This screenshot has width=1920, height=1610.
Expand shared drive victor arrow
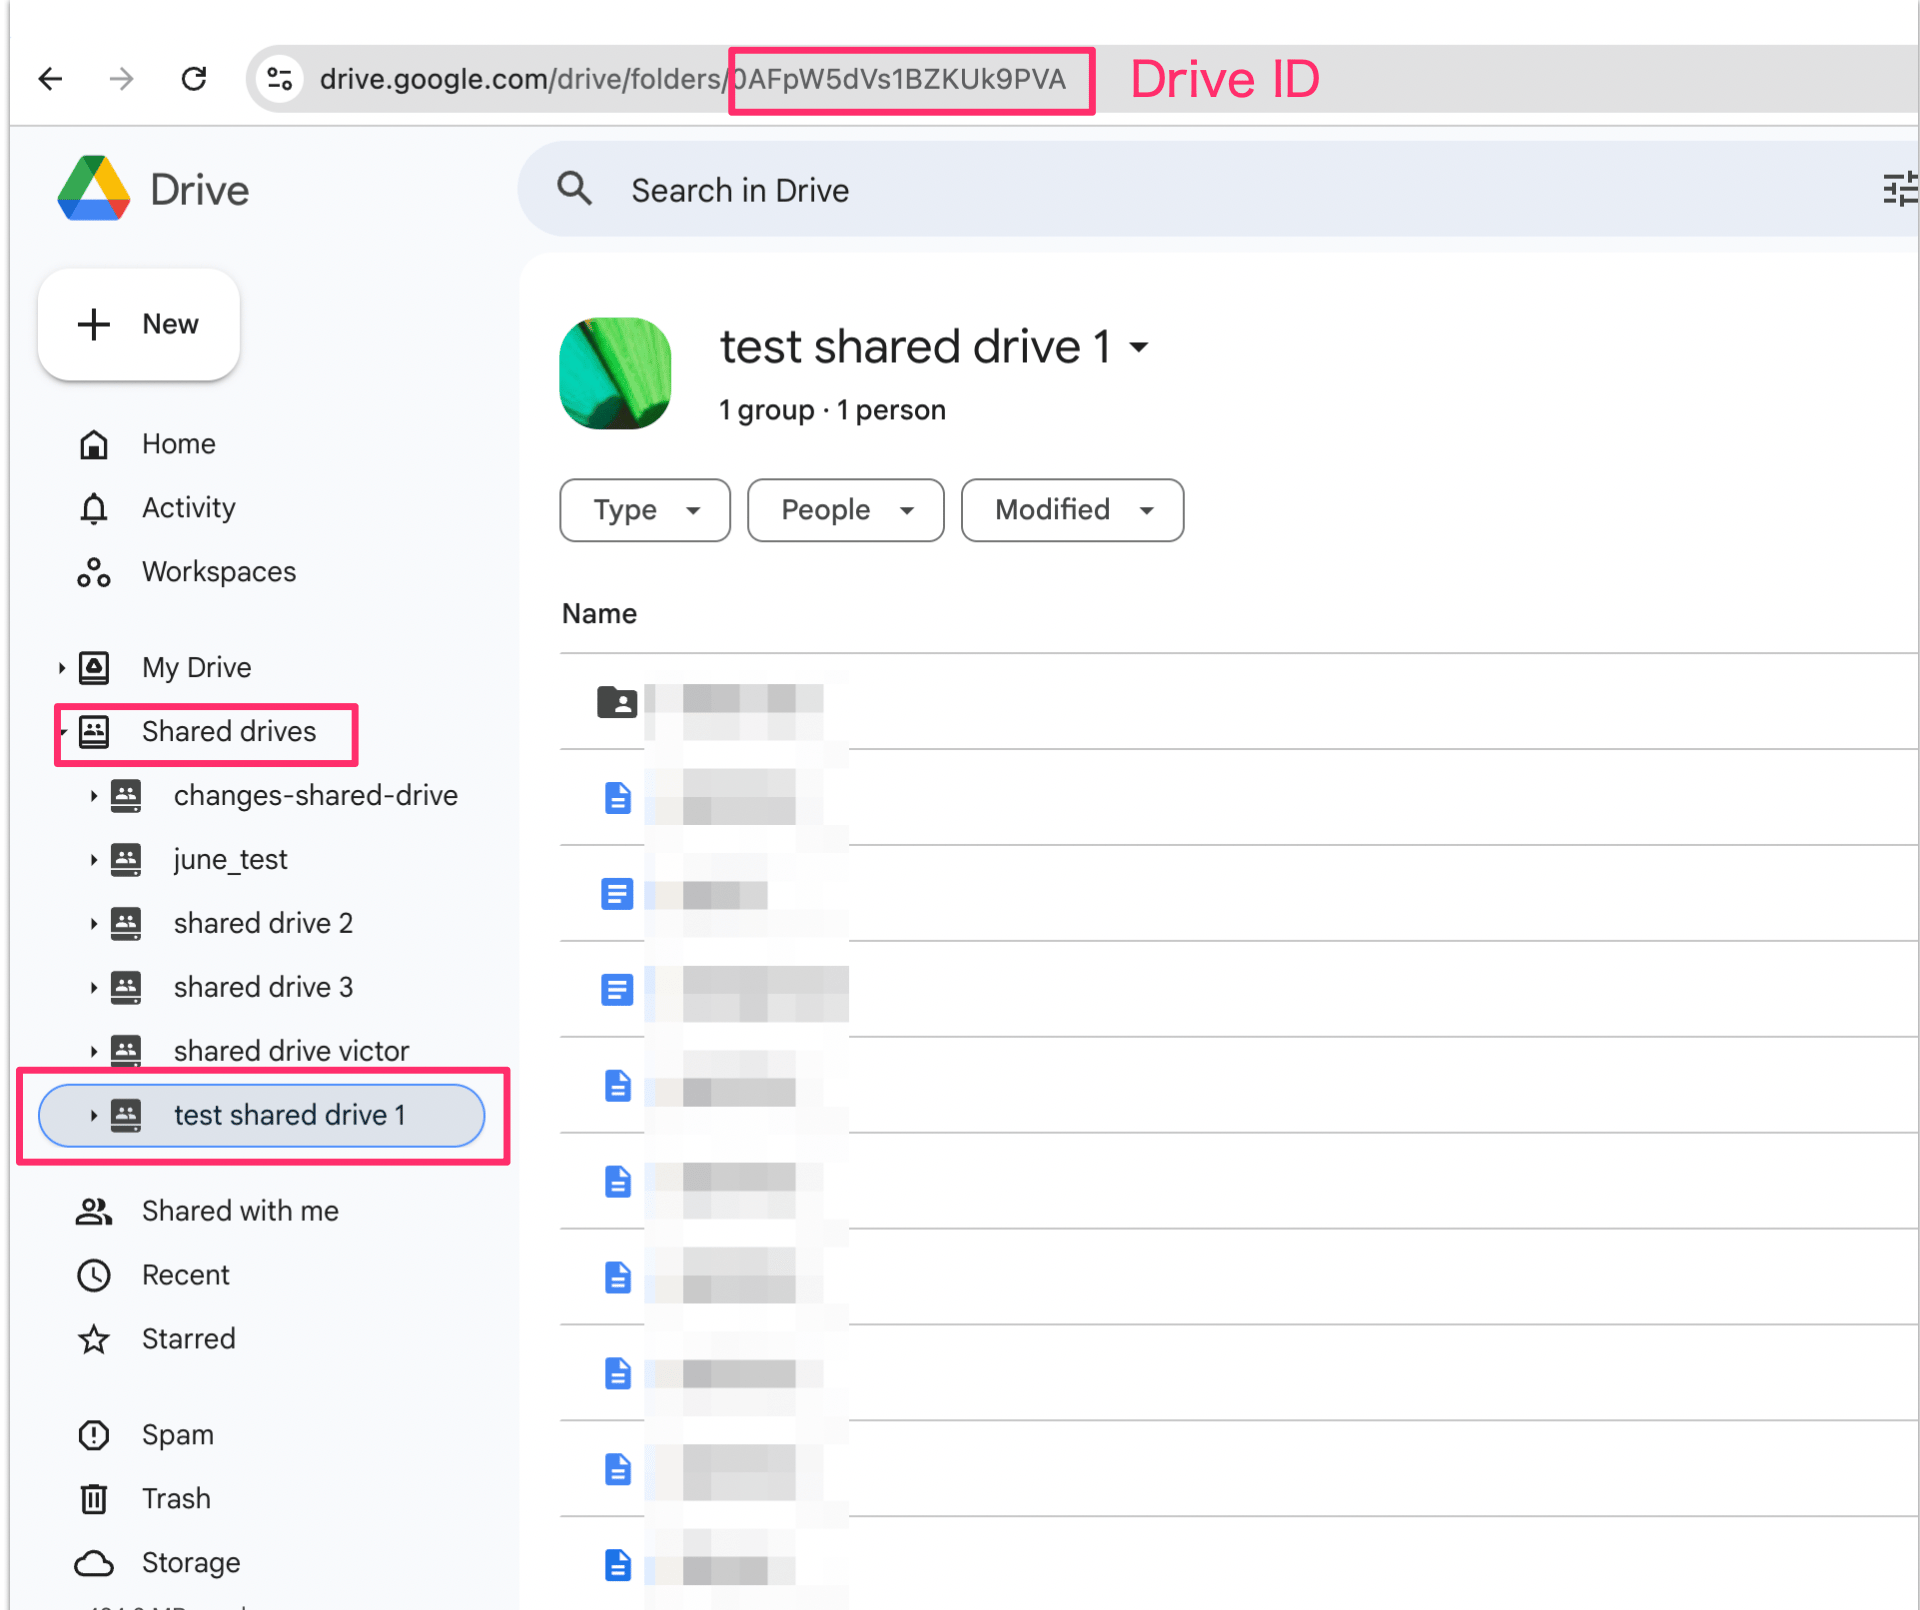pos(93,1051)
